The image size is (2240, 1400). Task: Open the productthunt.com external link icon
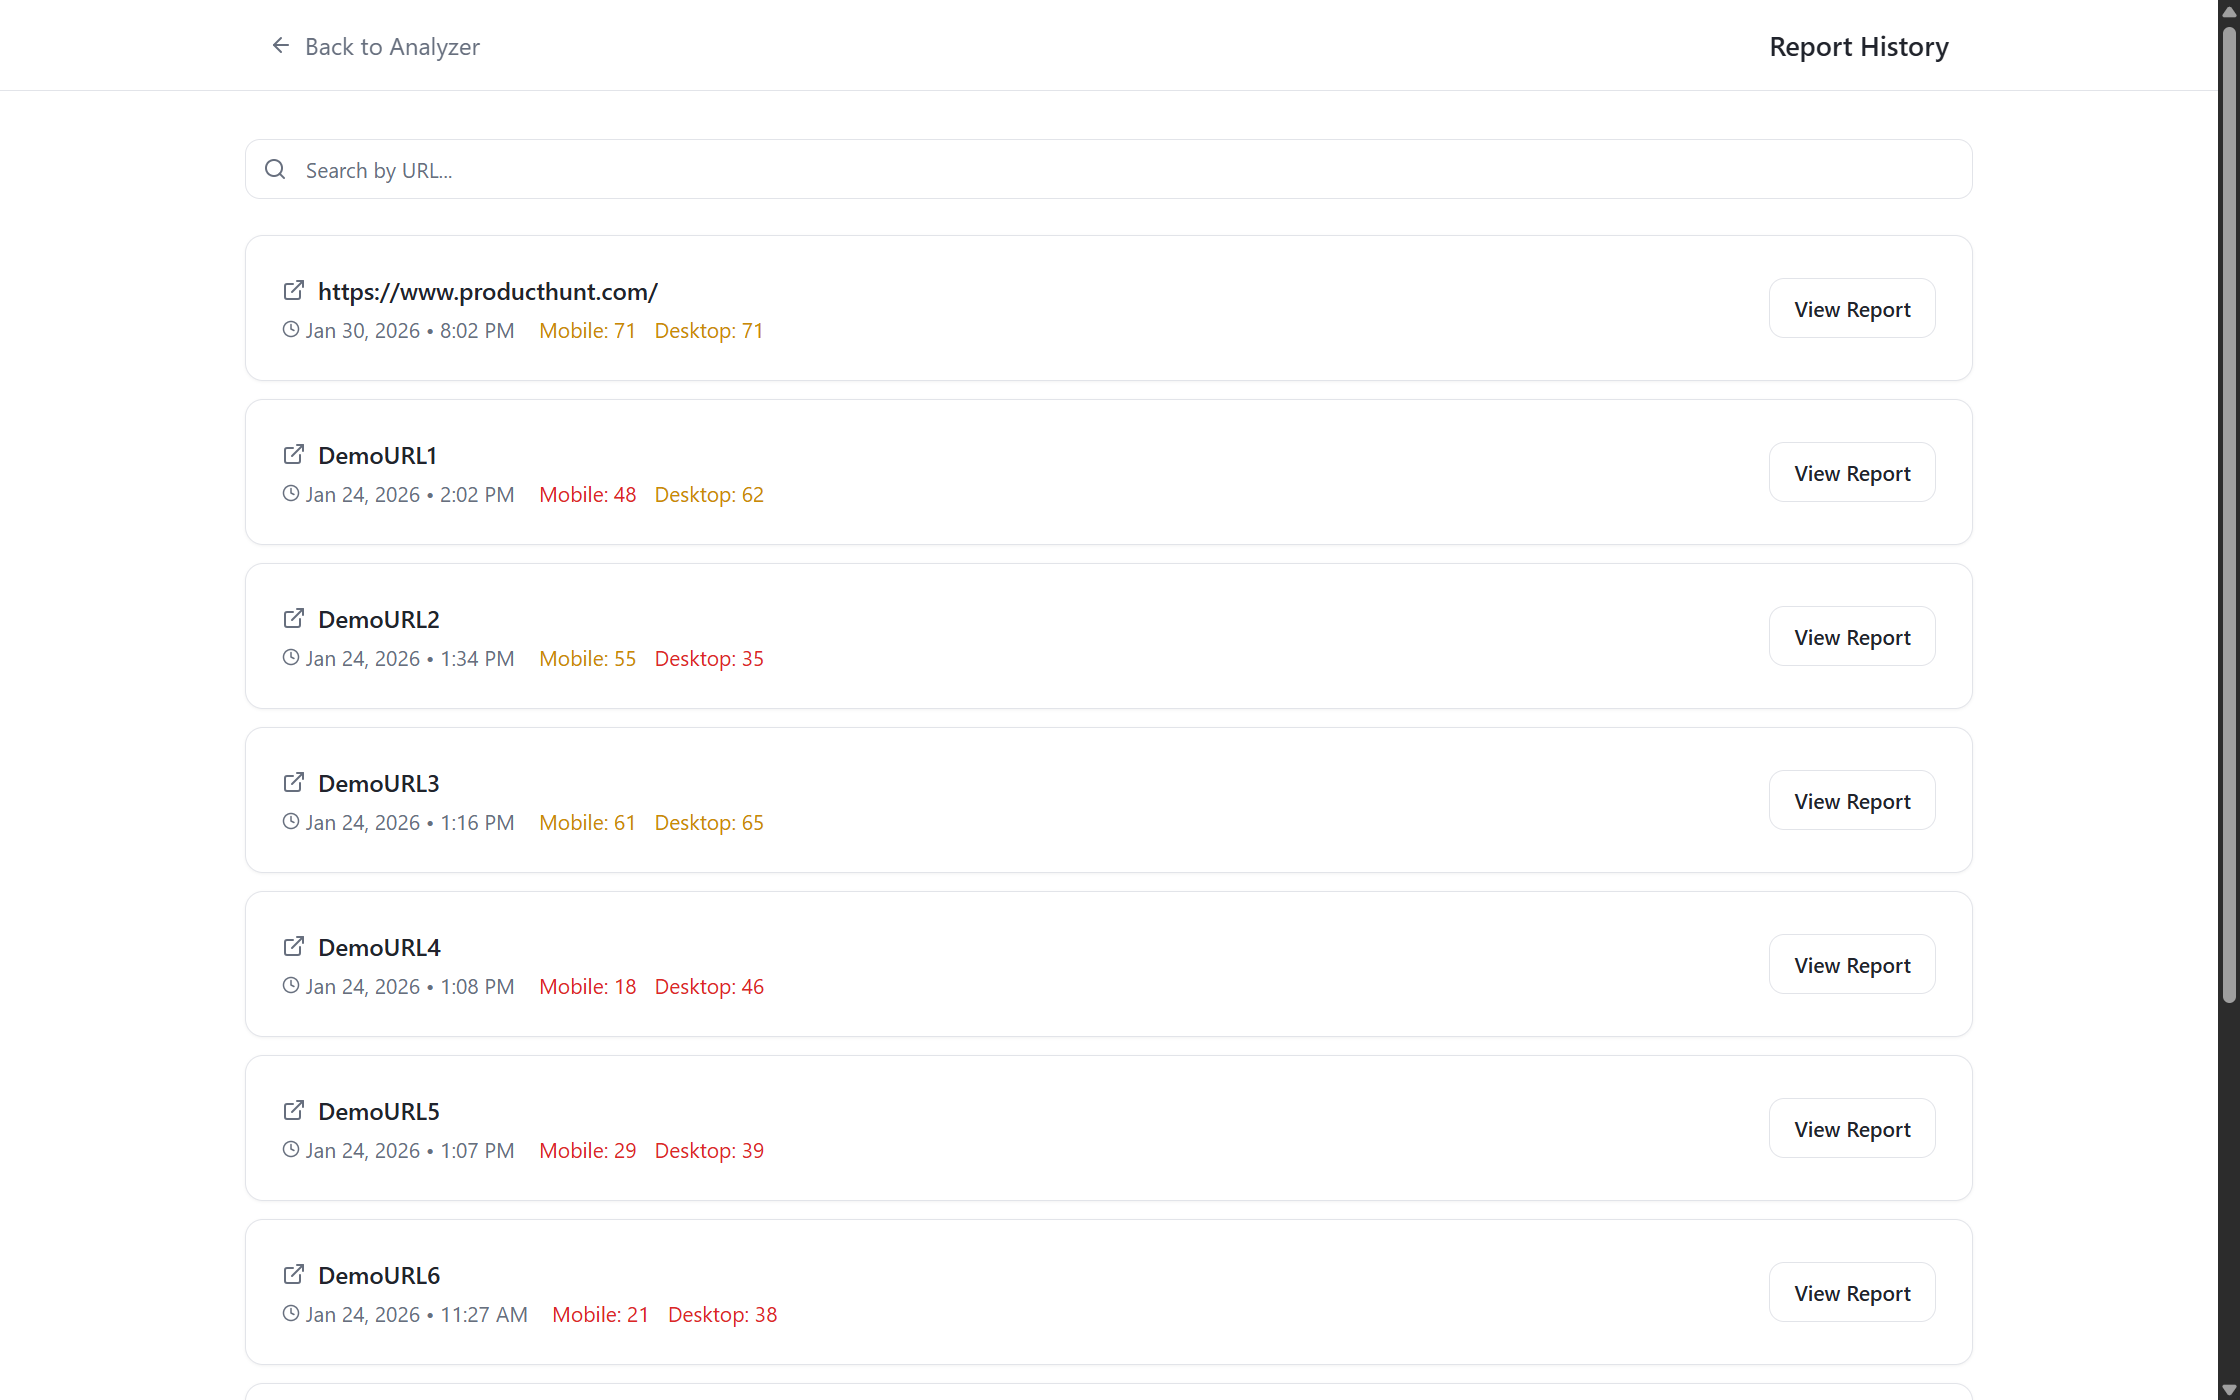[x=293, y=290]
